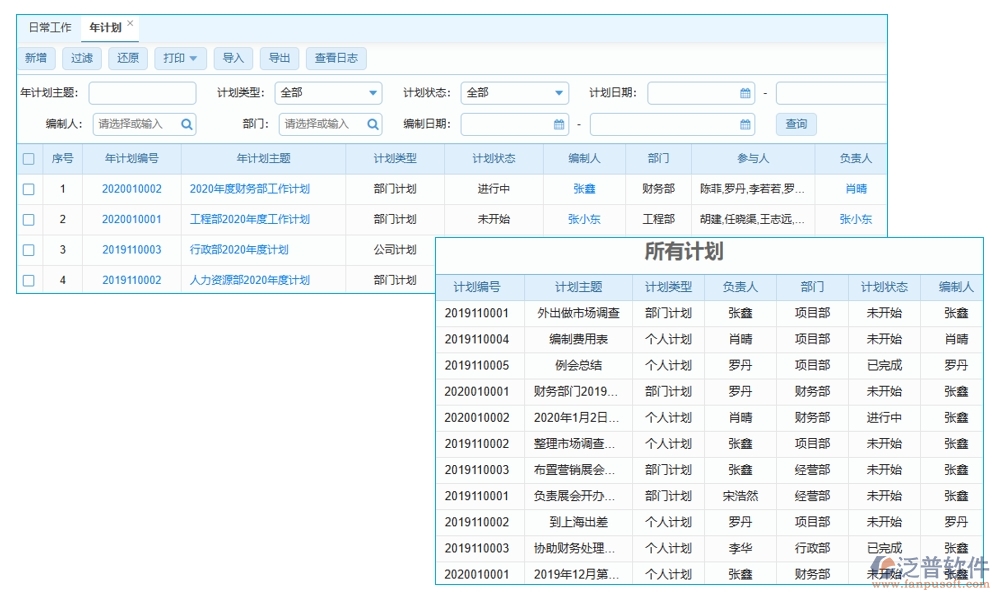Click the 新增 button to add a plan
The width and height of the screenshot is (1000, 600).
click(x=35, y=58)
